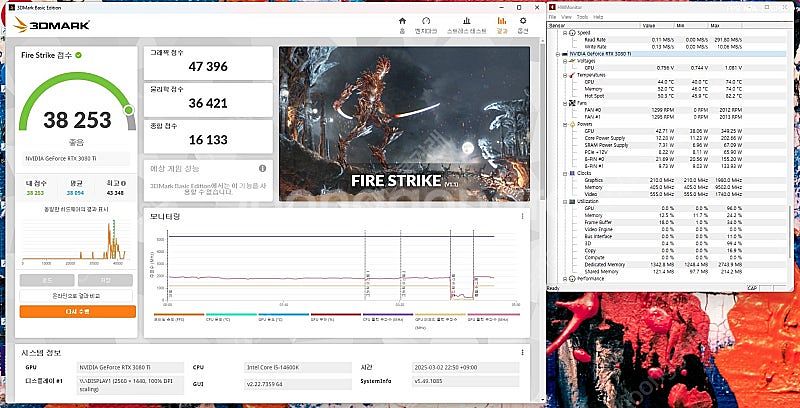Click the Sensor column header
This screenshot has height=408, width=800.
pyautogui.click(x=594, y=25)
